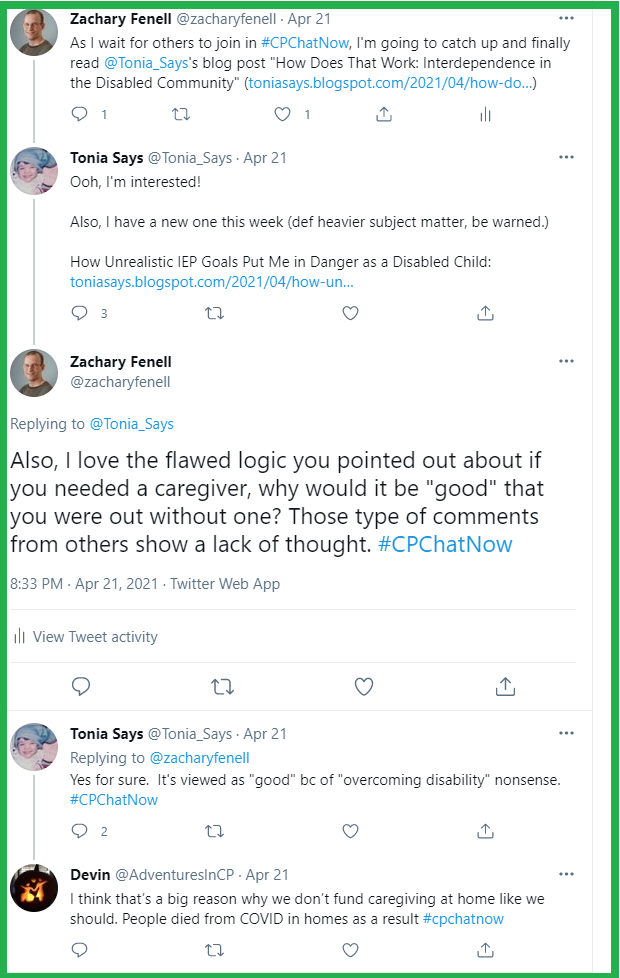Like Tonia's IEP Goals blog tweet
620x978 pixels.
350,313
